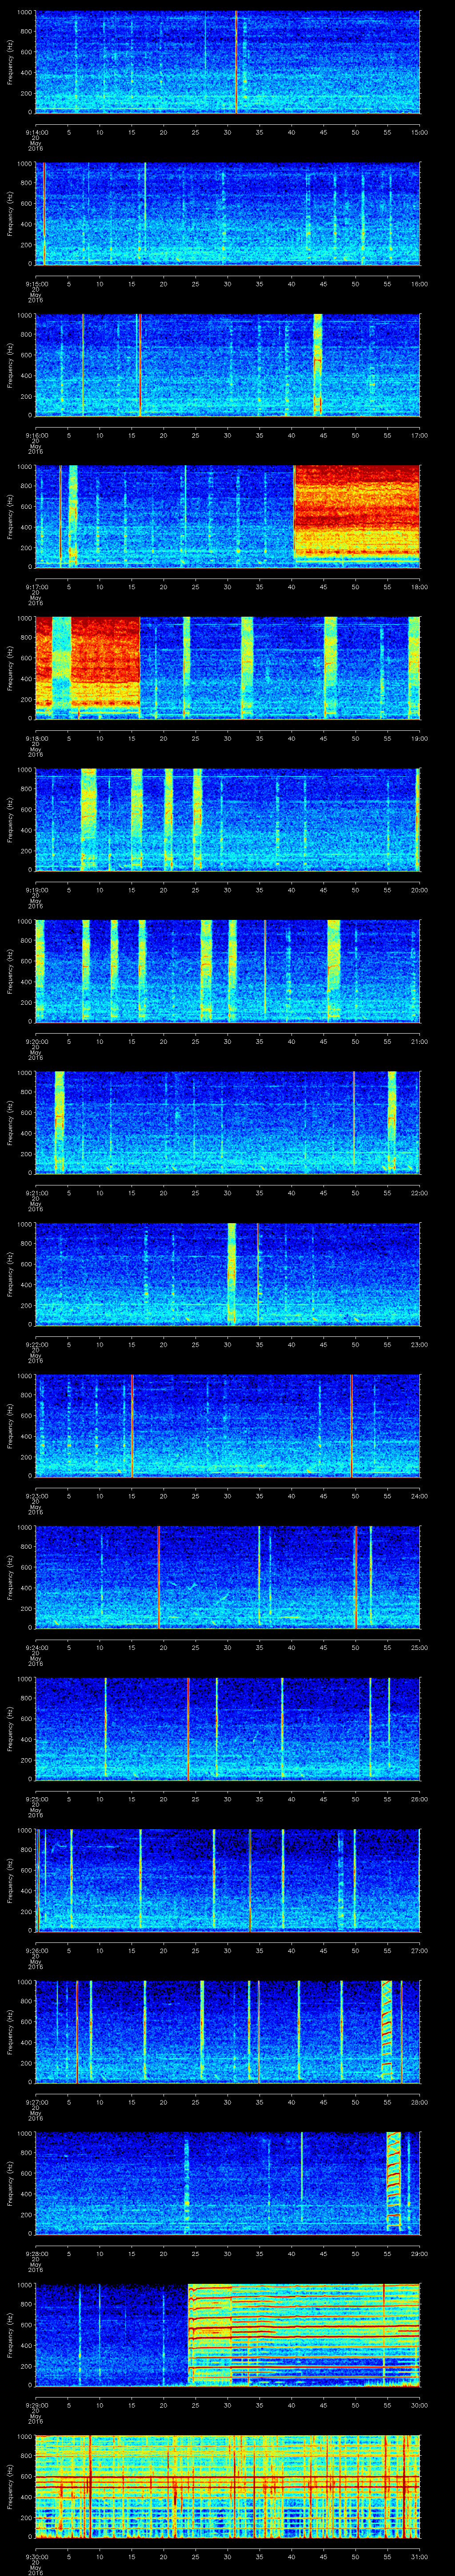Select the spectrogram for minute 9:19
Screen dimensions: 455x2576
[x=227, y=819]
